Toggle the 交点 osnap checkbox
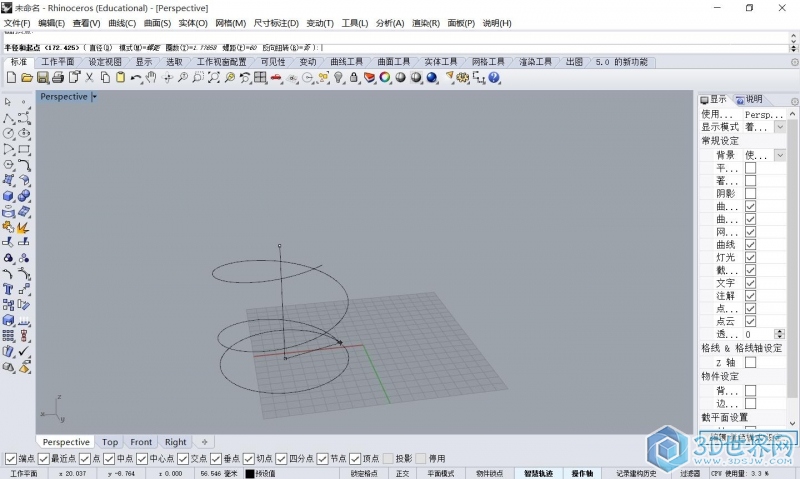This screenshot has height=479, width=800. tap(183, 459)
